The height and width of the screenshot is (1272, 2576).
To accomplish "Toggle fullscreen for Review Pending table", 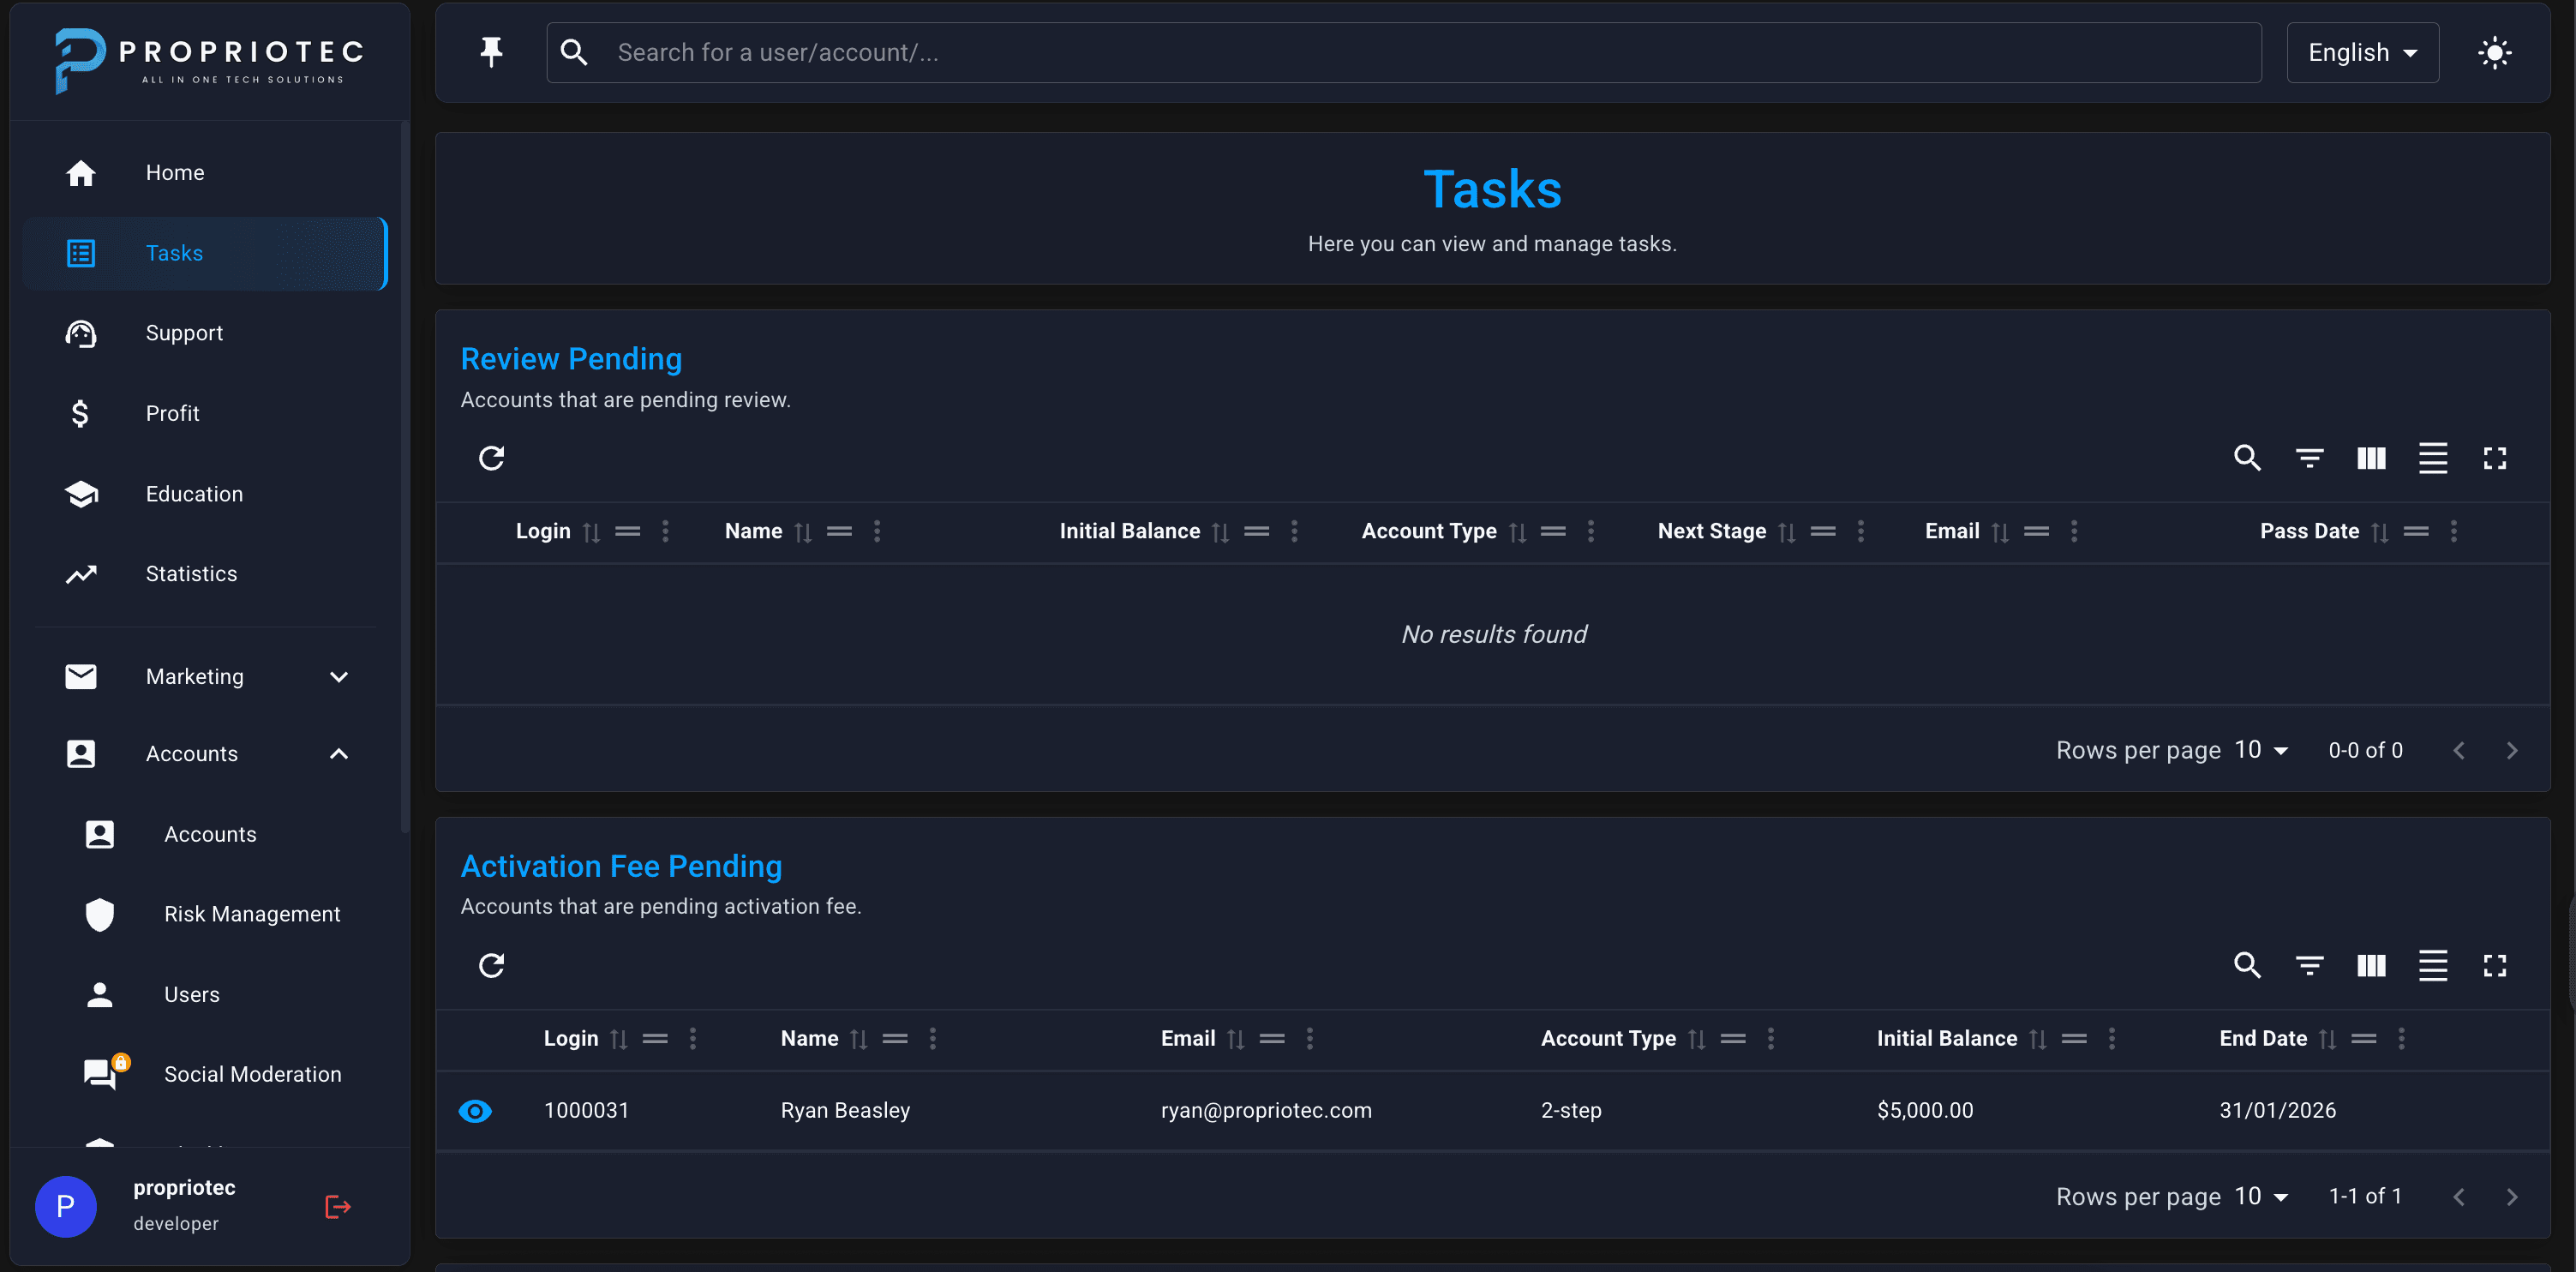I will (x=2495, y=458).
